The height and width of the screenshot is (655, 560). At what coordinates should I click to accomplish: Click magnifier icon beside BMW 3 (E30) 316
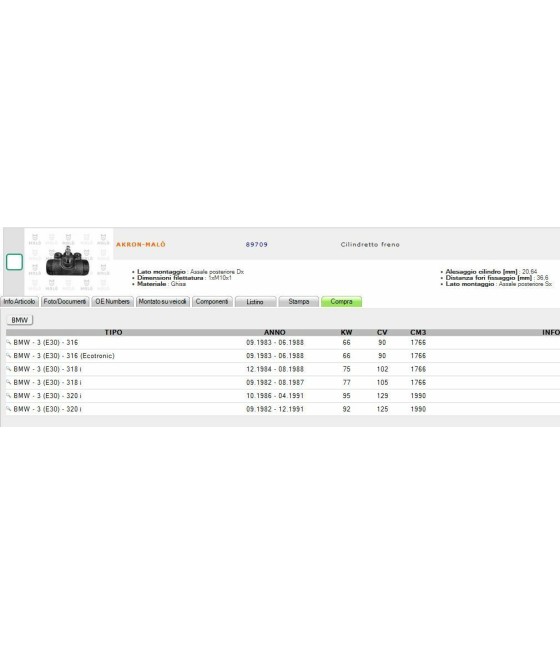[8, 342]
